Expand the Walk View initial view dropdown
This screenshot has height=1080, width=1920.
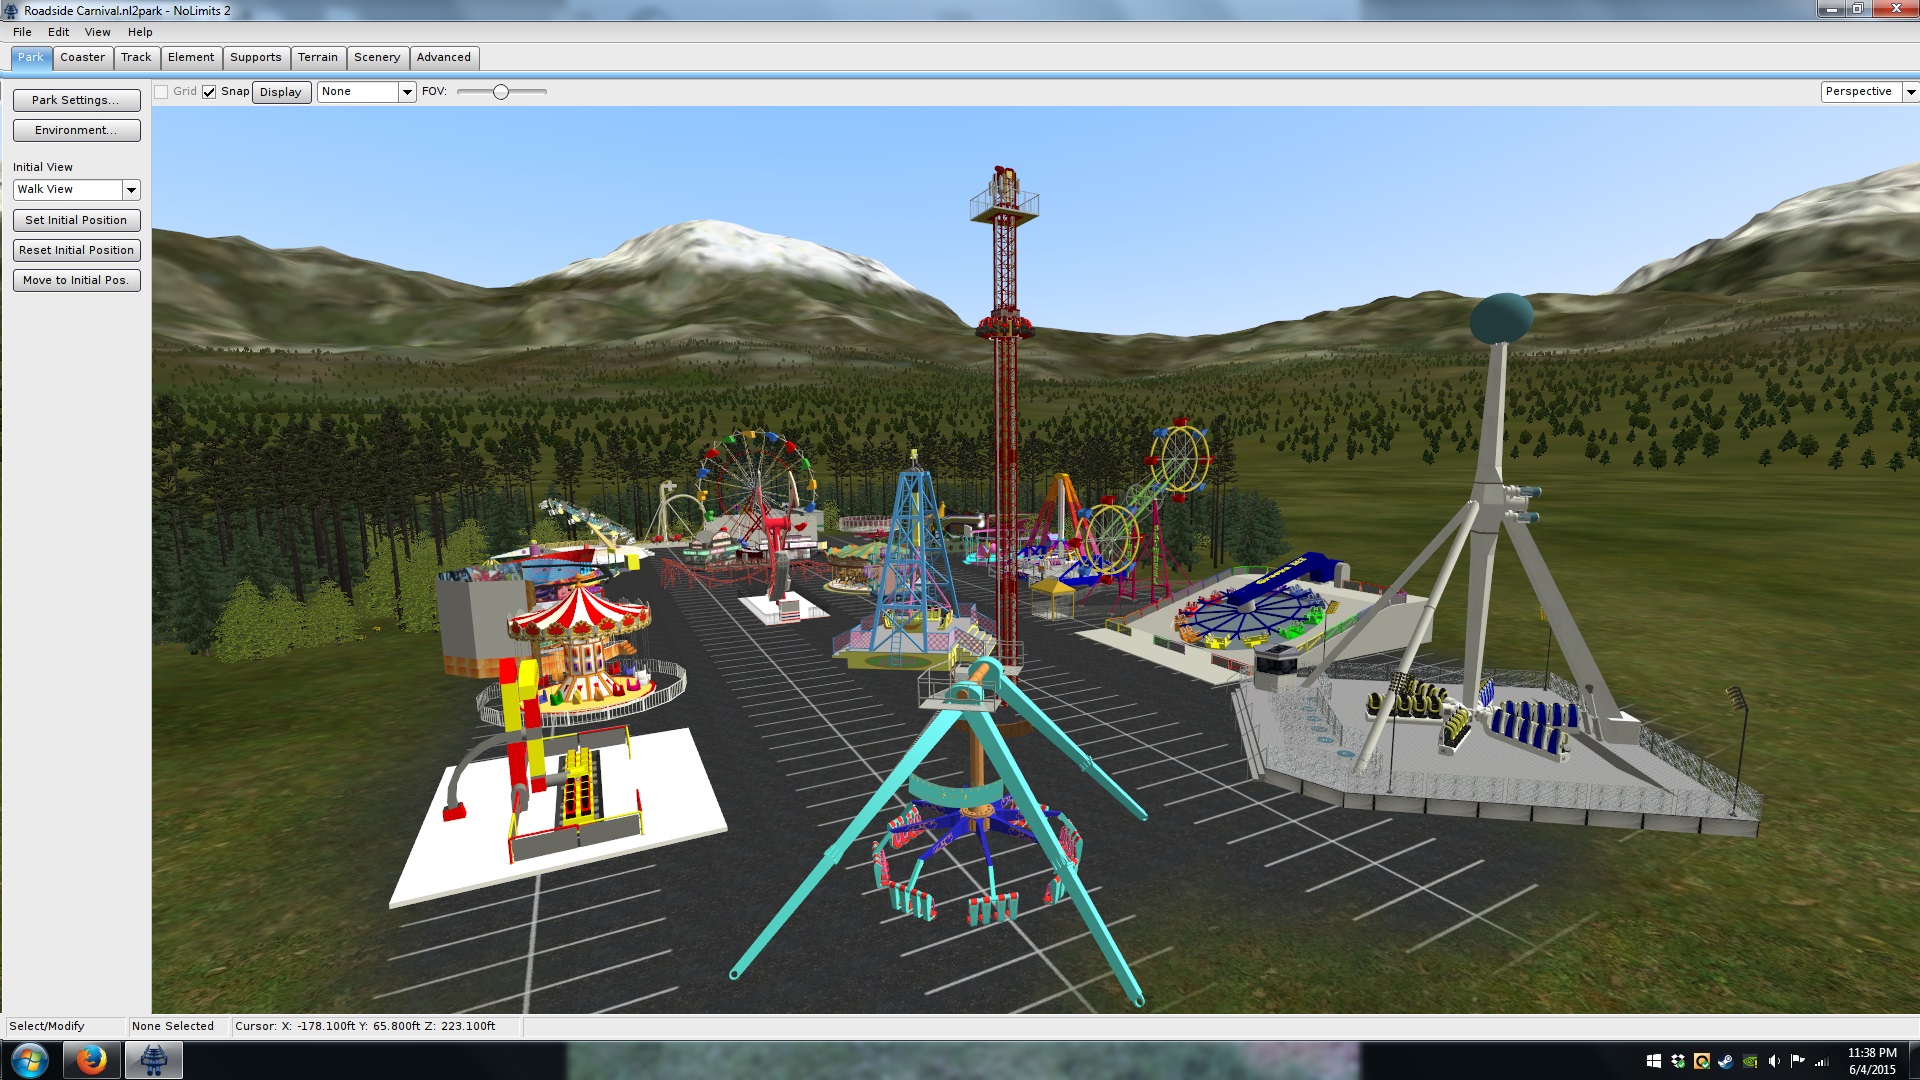click(131, 190)
